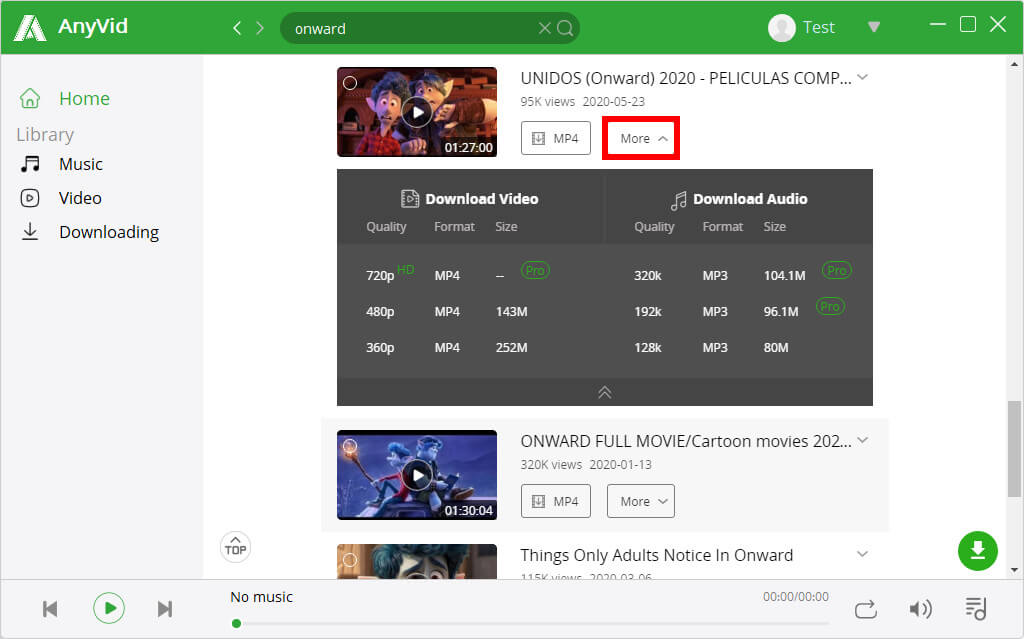Click the Test user avatar
Image resolution: width=1024 pixels, height=639 pixels.
(781, 27)
